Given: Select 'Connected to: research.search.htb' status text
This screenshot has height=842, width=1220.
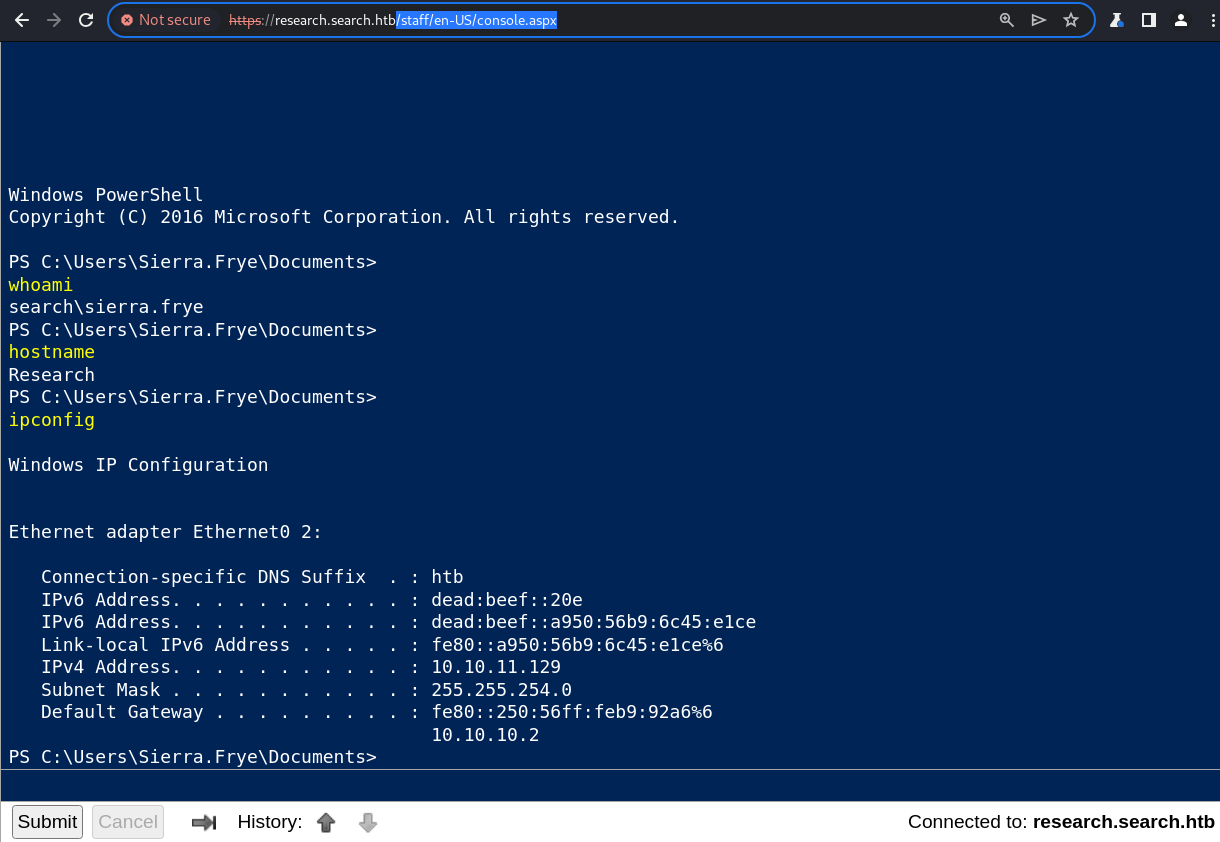Looking at the screenshot, I should [x=1061, y=822].
